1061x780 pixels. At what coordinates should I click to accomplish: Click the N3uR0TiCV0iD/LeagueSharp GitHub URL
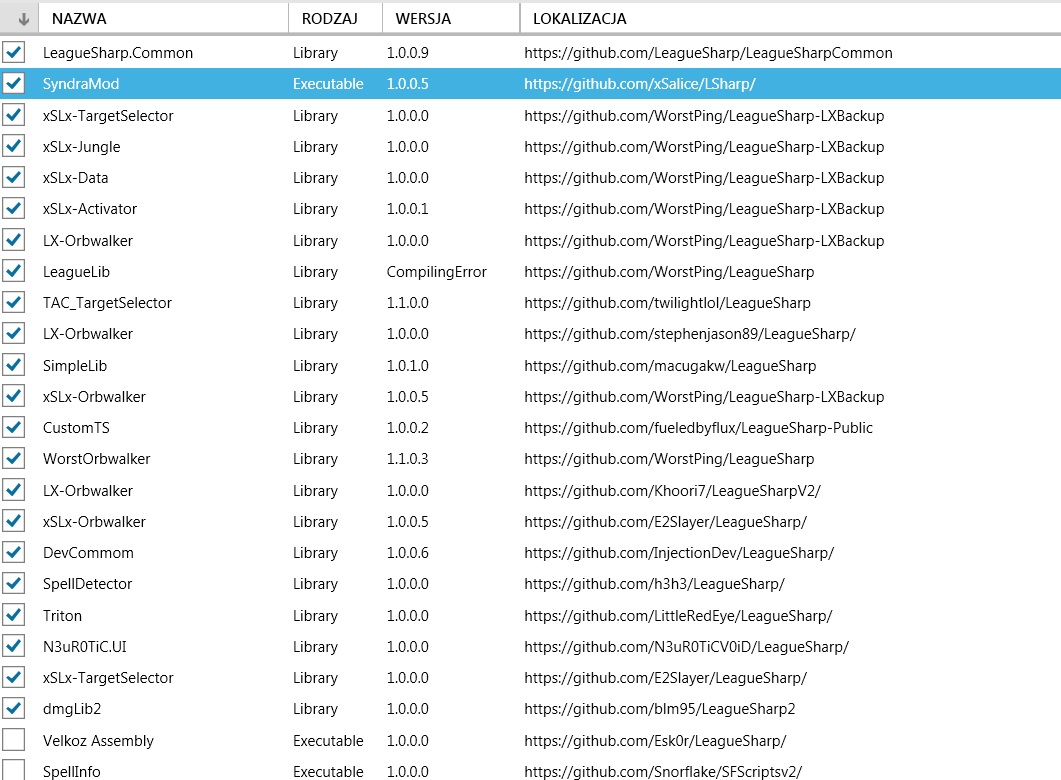[686, 647]
